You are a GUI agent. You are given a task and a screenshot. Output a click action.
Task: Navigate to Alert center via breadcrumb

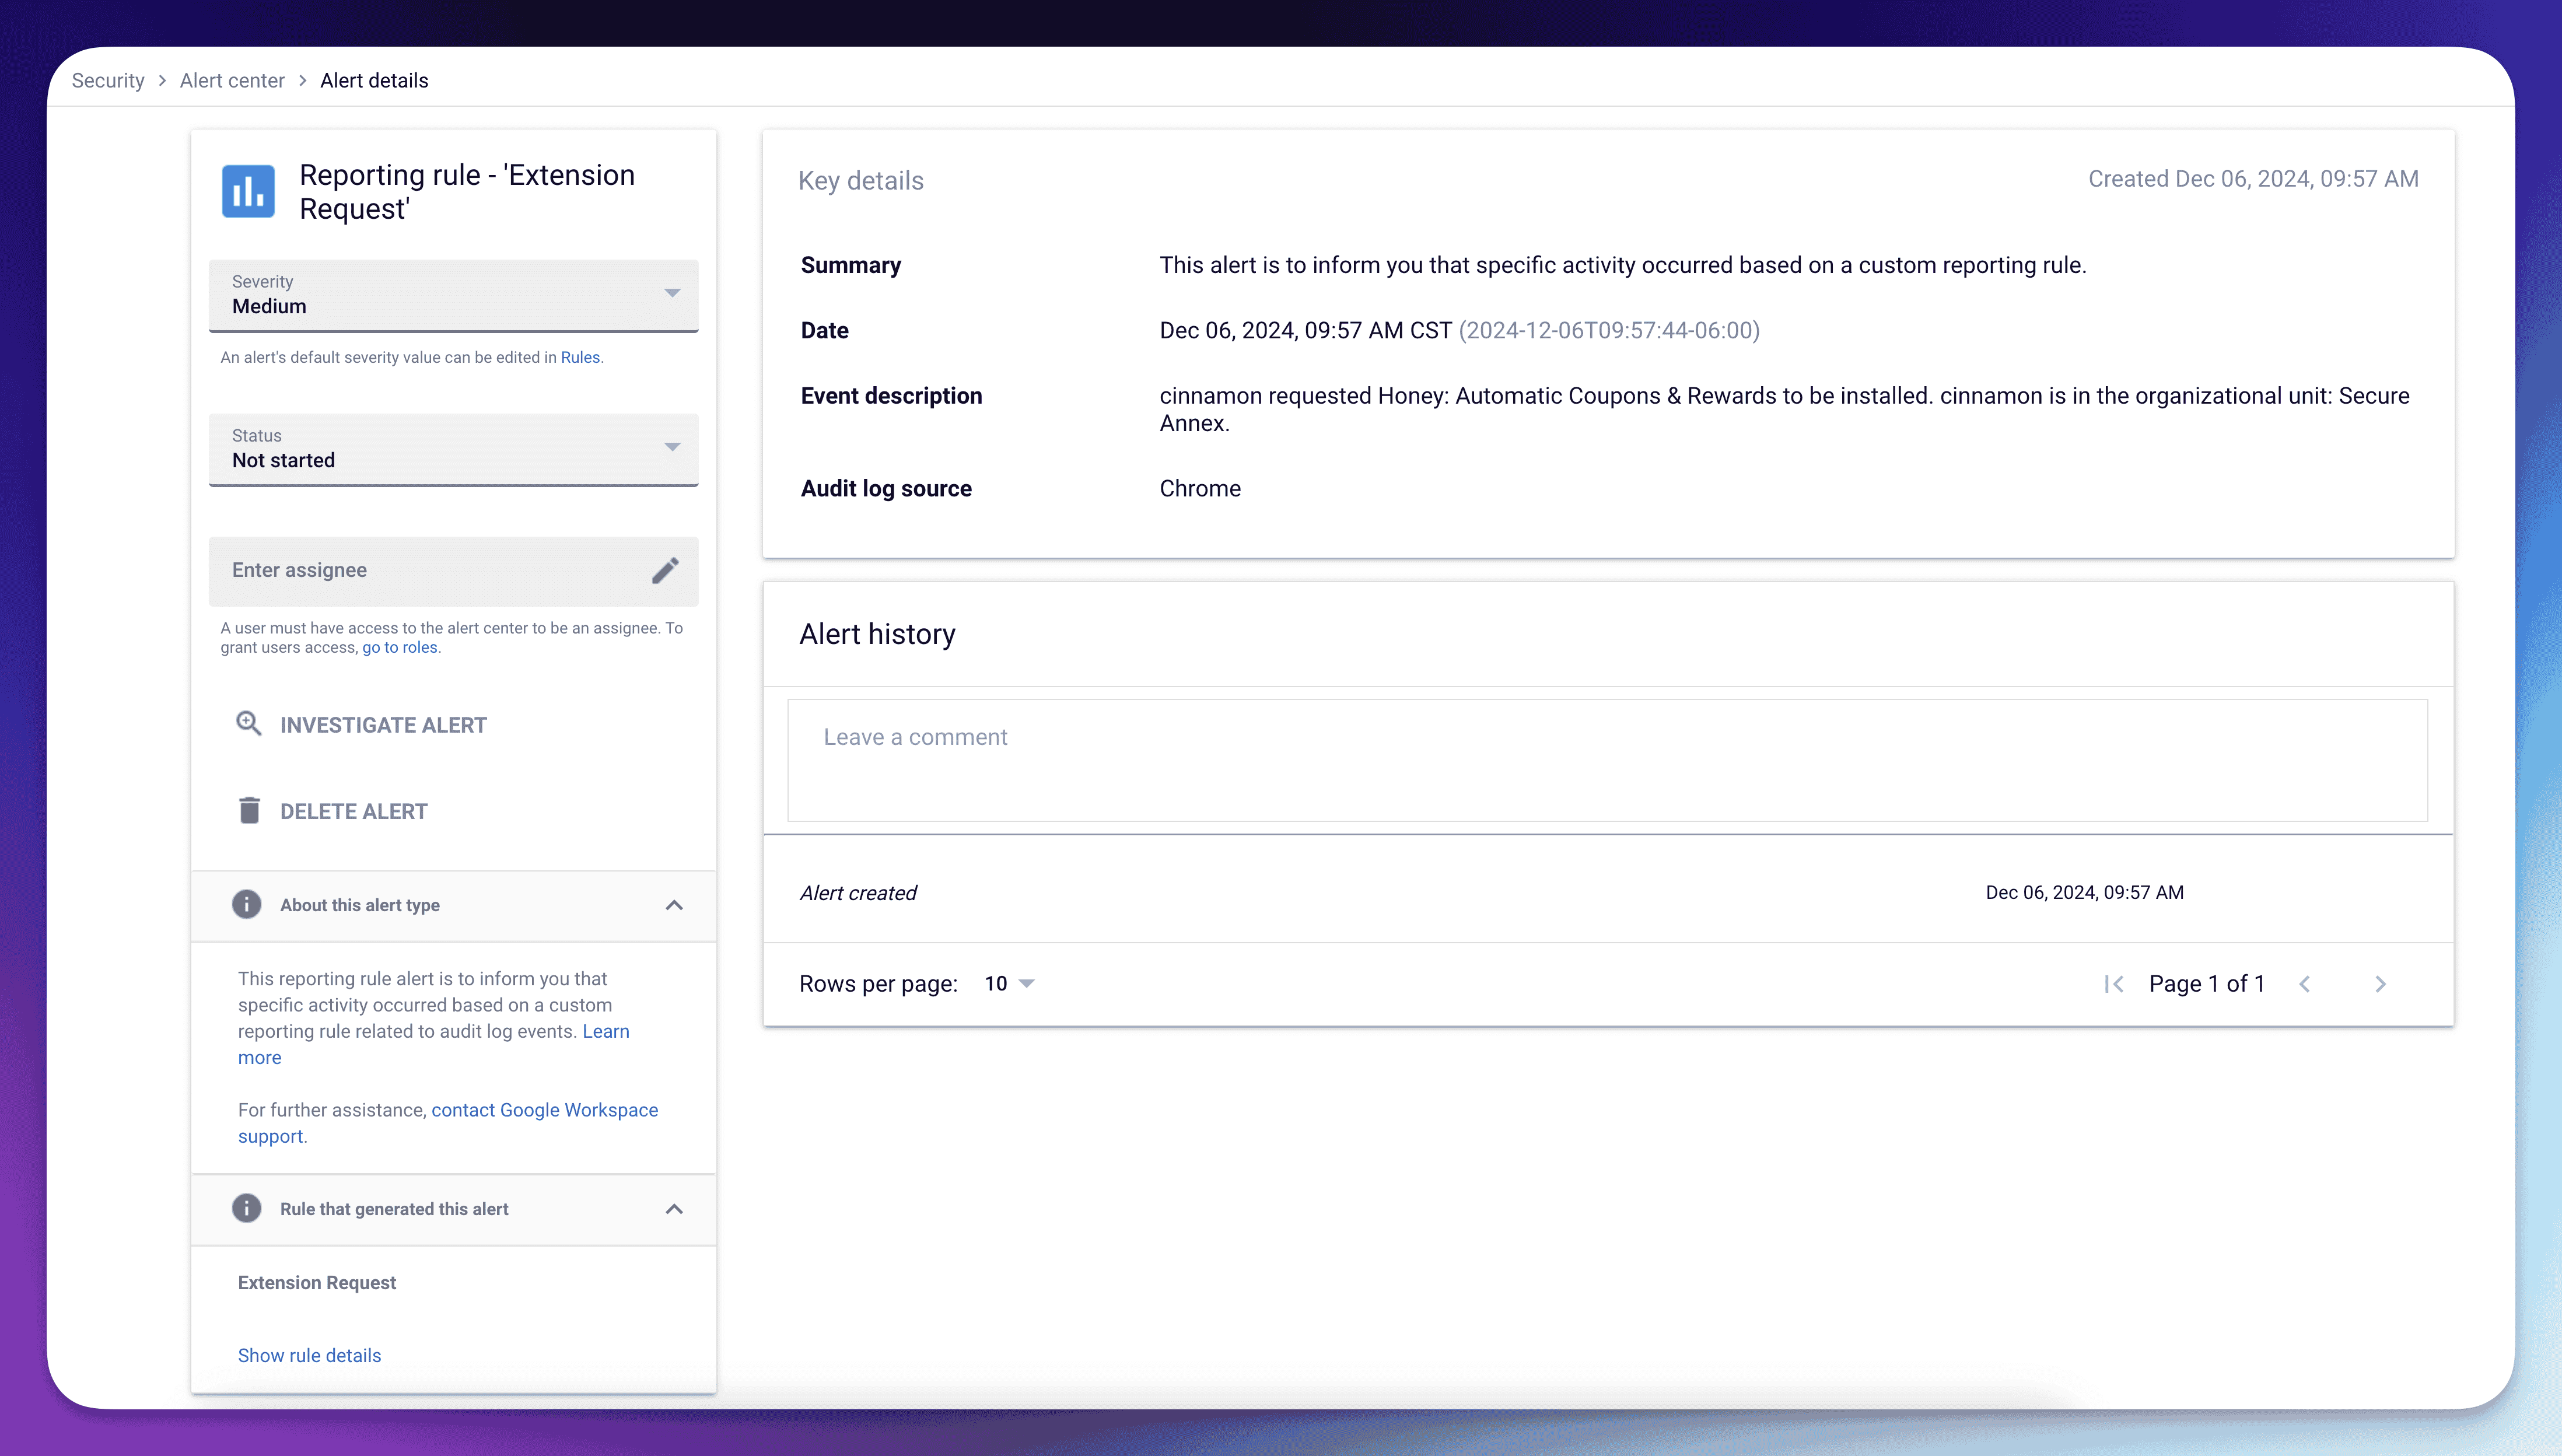(x=231, y=80)
